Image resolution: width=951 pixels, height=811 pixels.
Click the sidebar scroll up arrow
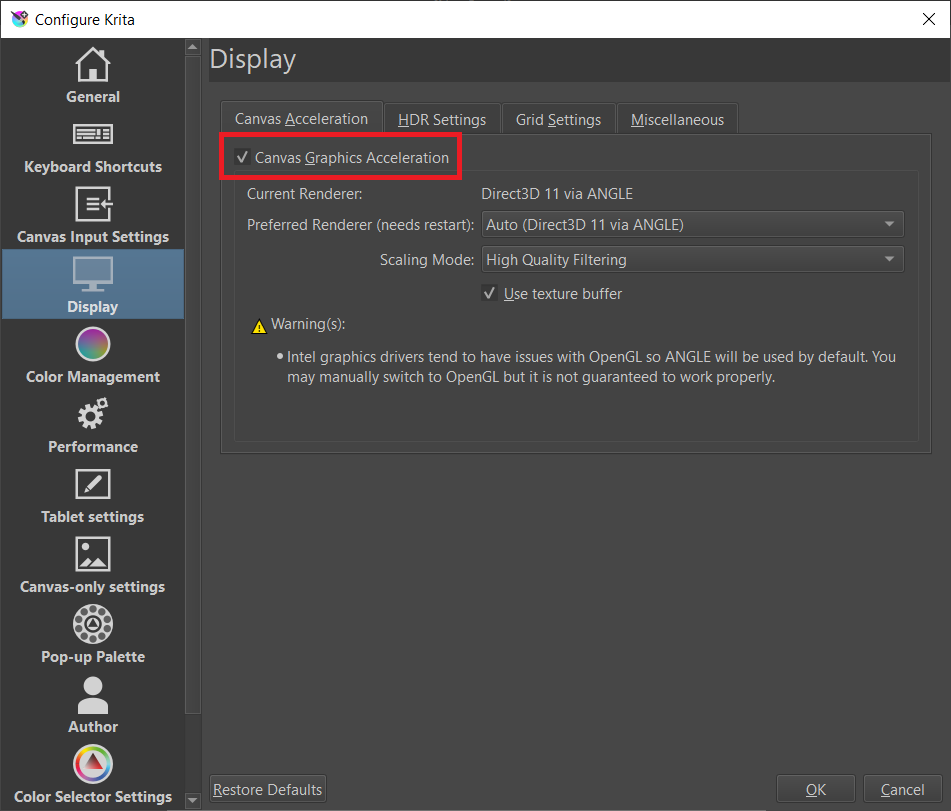pos(193,47)
